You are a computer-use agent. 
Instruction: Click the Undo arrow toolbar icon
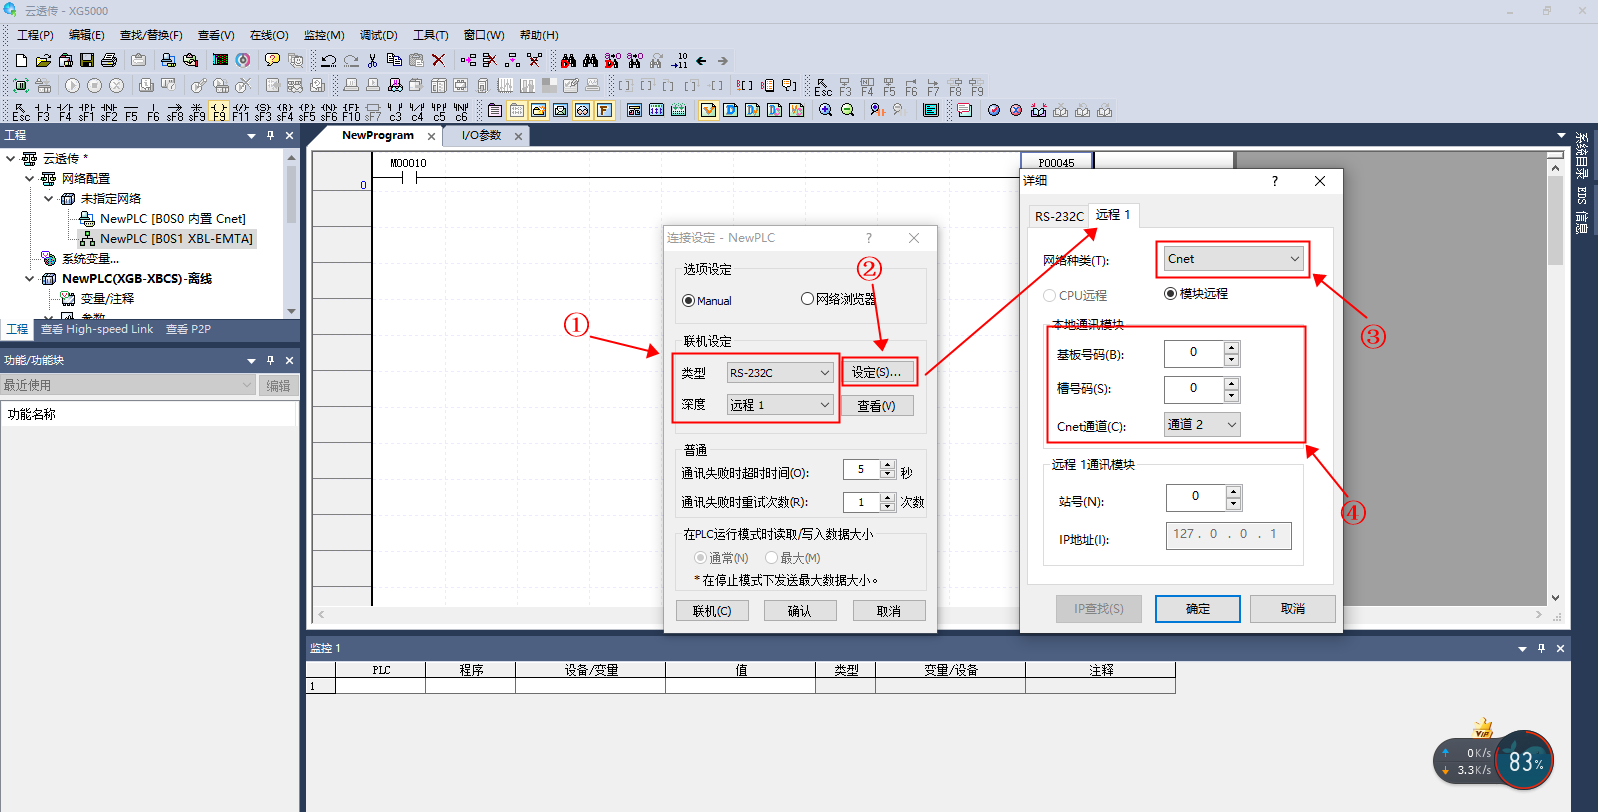coord(328,61)
